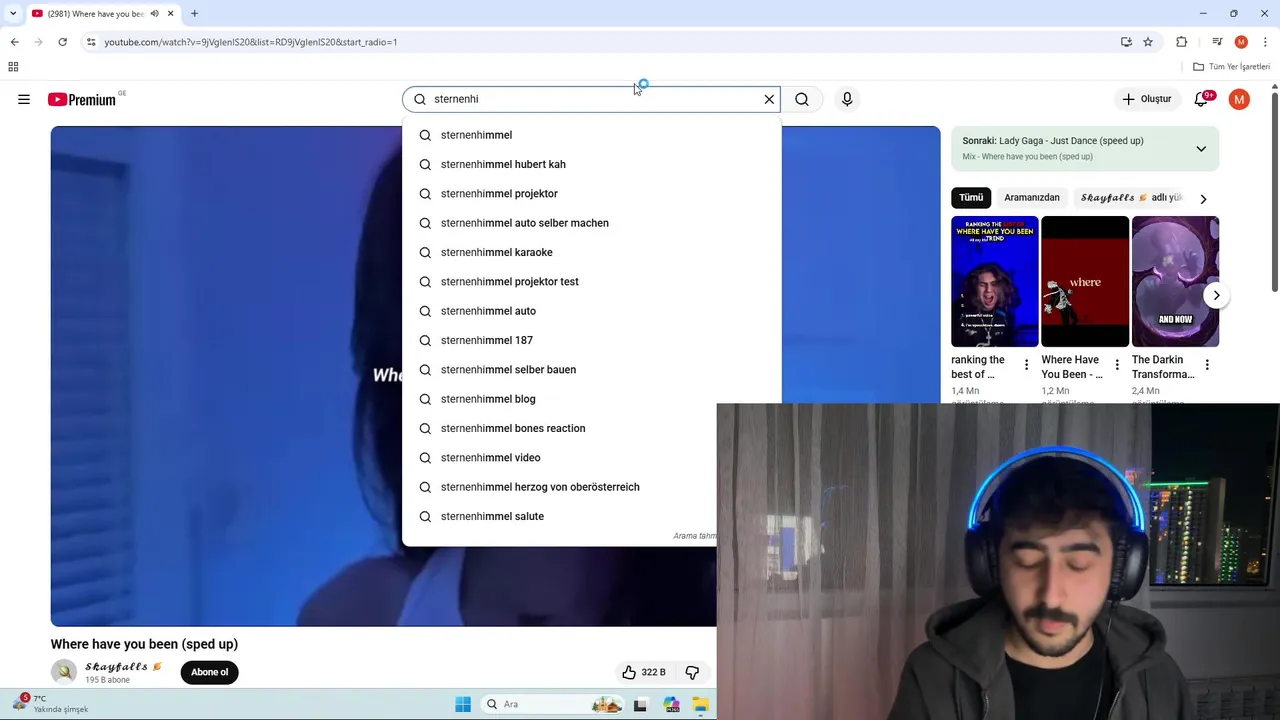Image resolution: width=1280 pixels, height=720 pixels.
Task: Choose the 'sternenhimmel blog' suggestion
Action: (x=591, y=399)
